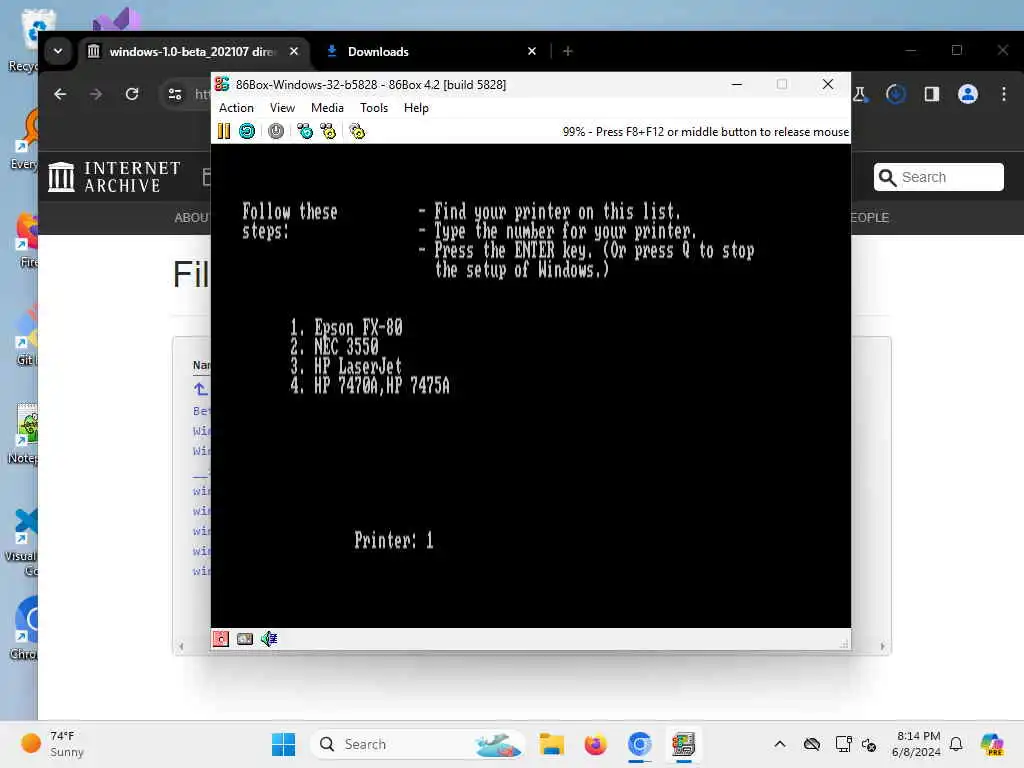
Task: Send Ctrl+Alt+Del to the guest
Action: (305, 131)
